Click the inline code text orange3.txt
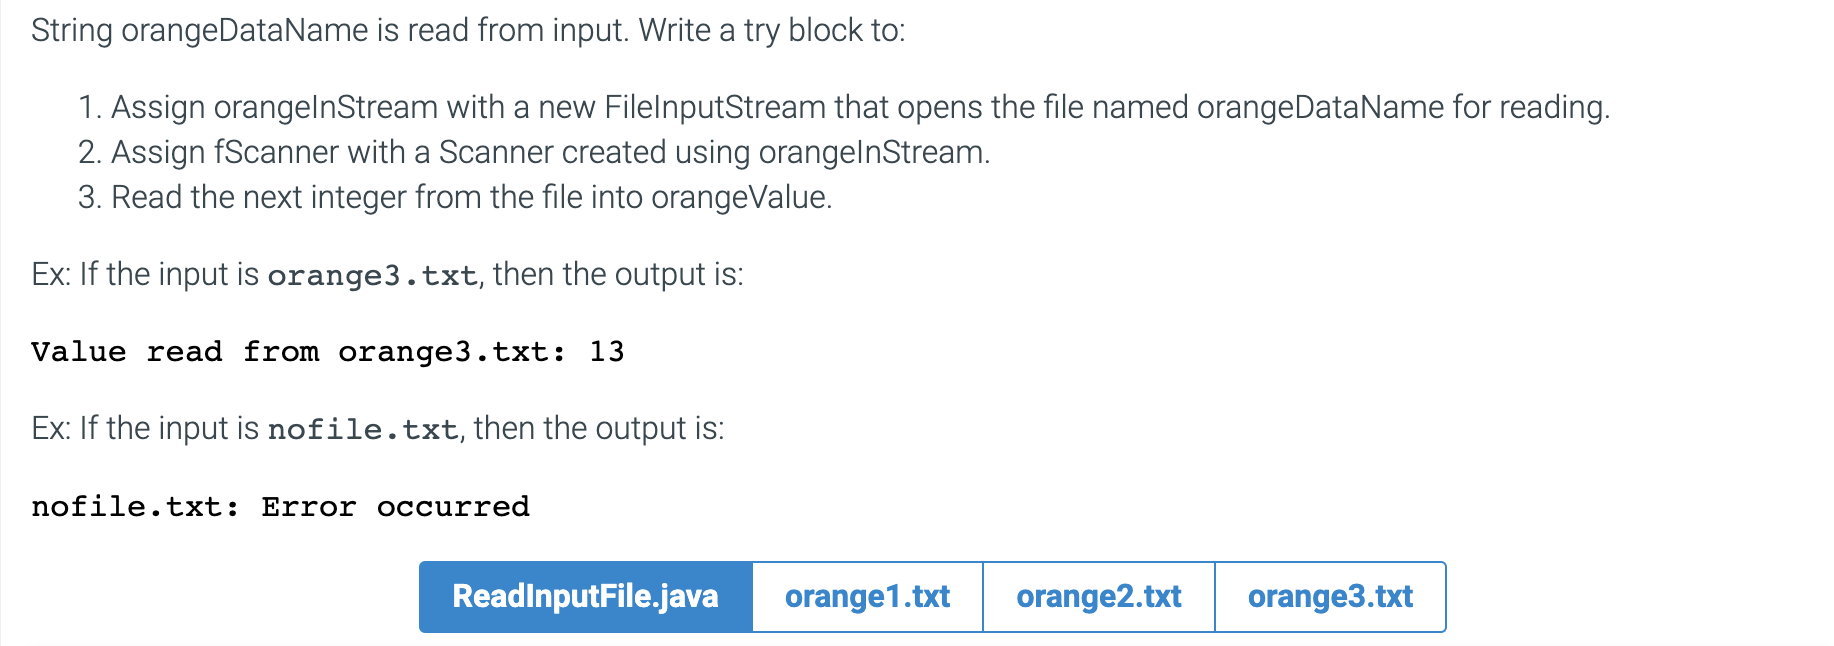Image resolution: width=1834 pixels, height=646 pixels. click(373, 275)
